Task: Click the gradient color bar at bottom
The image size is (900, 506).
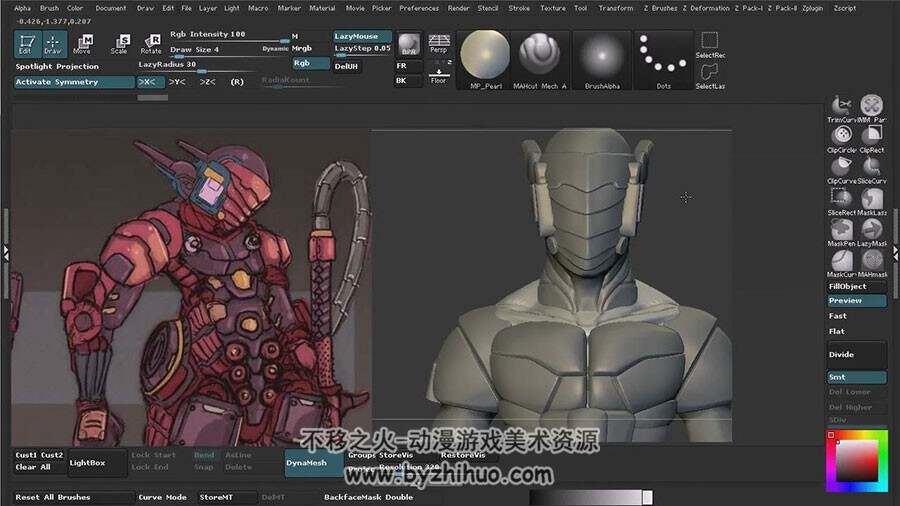Action: coord(591,497)
